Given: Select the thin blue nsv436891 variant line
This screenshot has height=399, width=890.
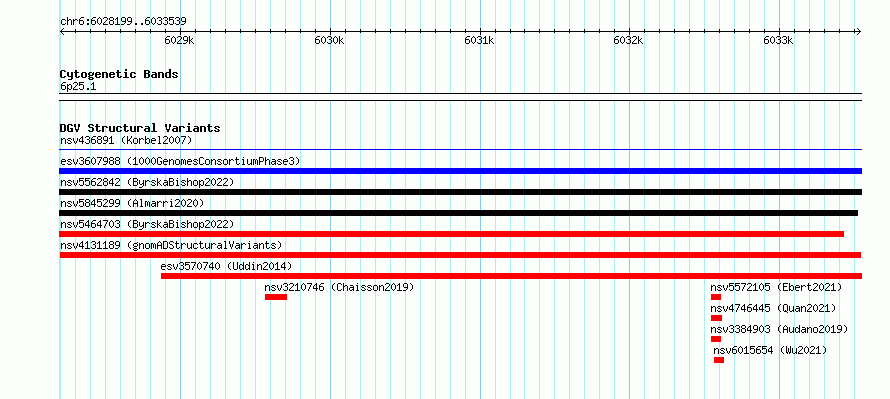Looking at the screenshot, I should 460,150.
